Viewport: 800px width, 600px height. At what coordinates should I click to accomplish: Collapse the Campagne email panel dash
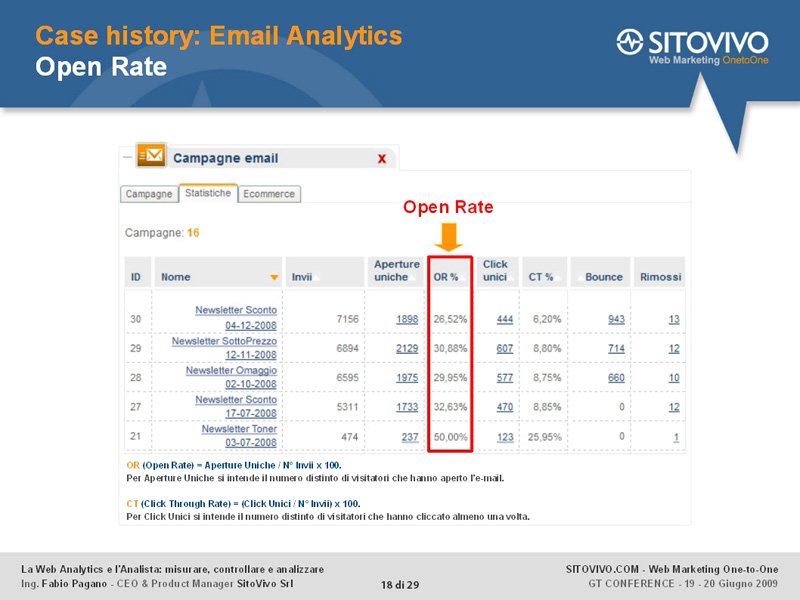[127, 157]
